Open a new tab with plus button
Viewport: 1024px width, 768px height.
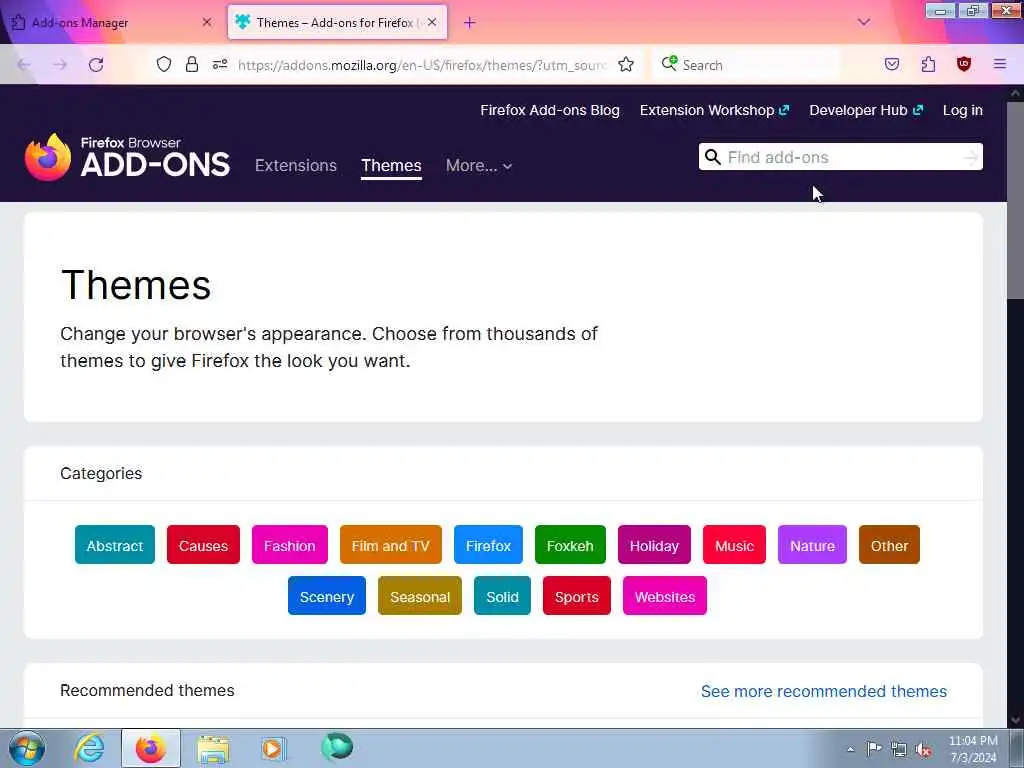click(470, 22)
